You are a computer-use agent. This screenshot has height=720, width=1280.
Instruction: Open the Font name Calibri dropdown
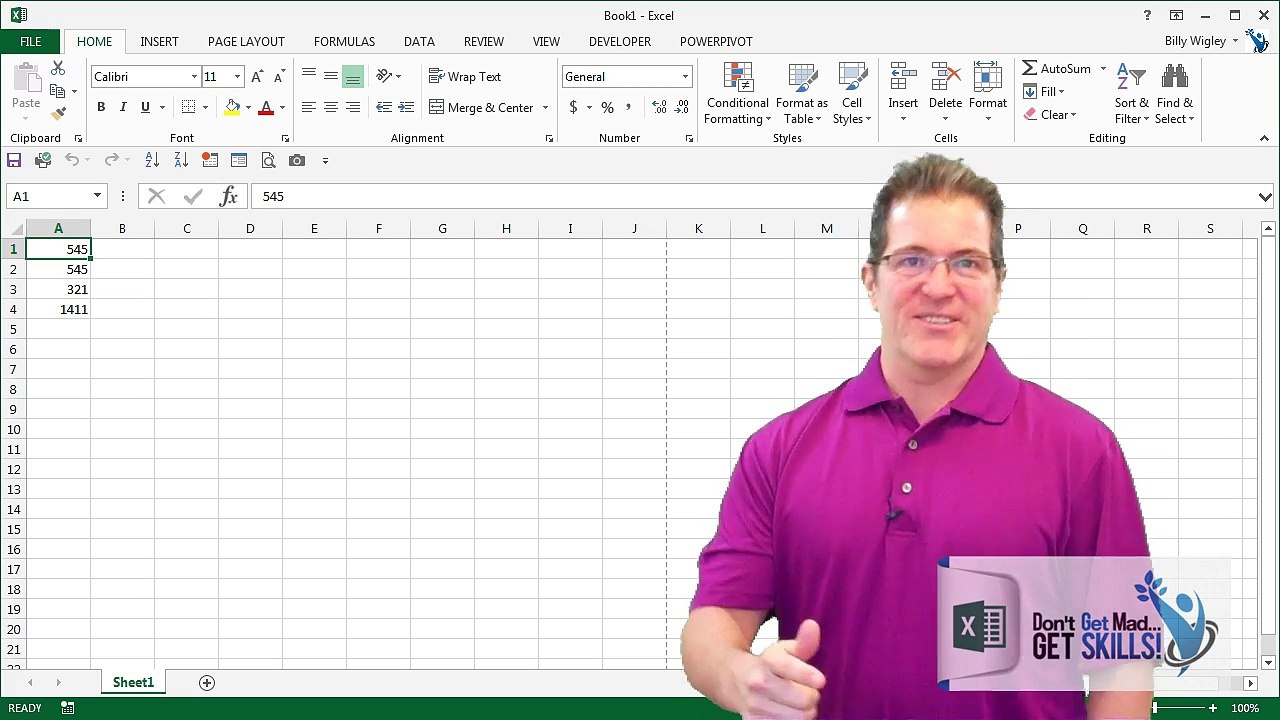pyautogui.click(x=194, y=77)
